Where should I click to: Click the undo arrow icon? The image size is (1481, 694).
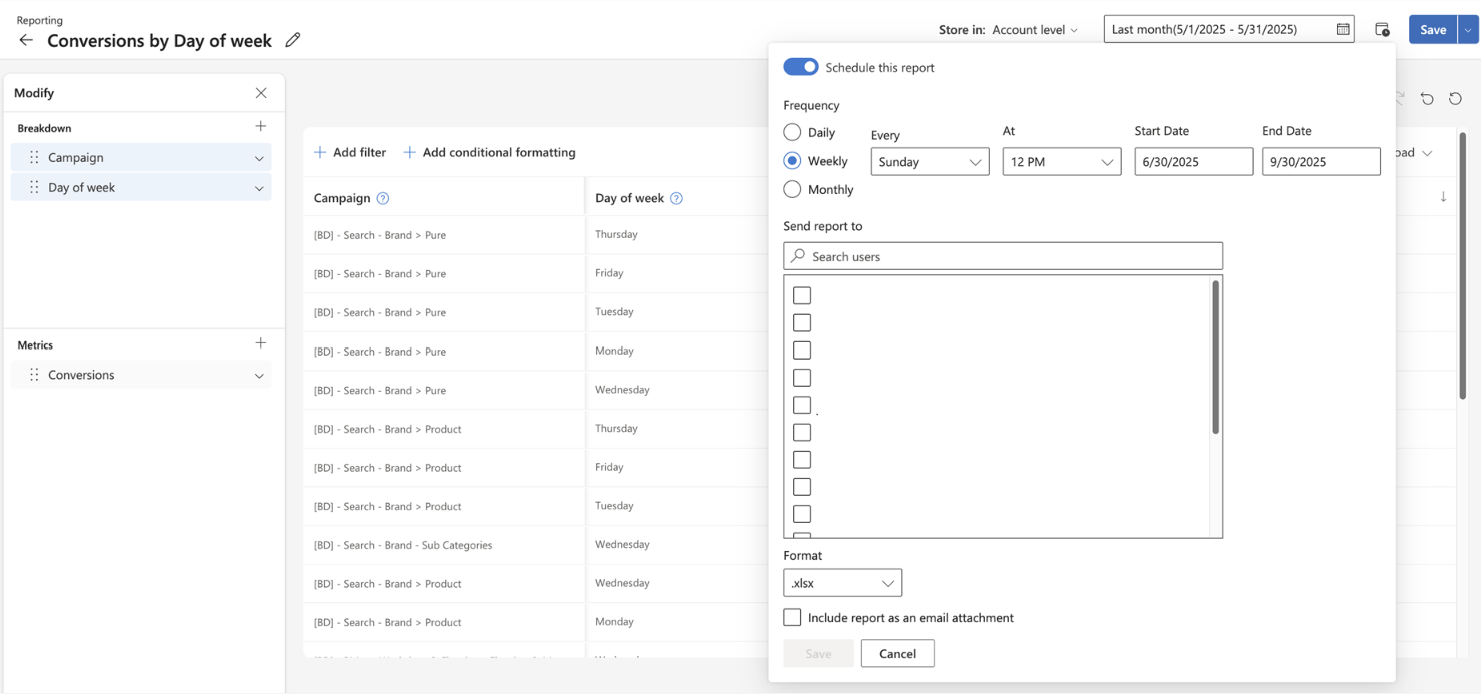coord(1427,98)
